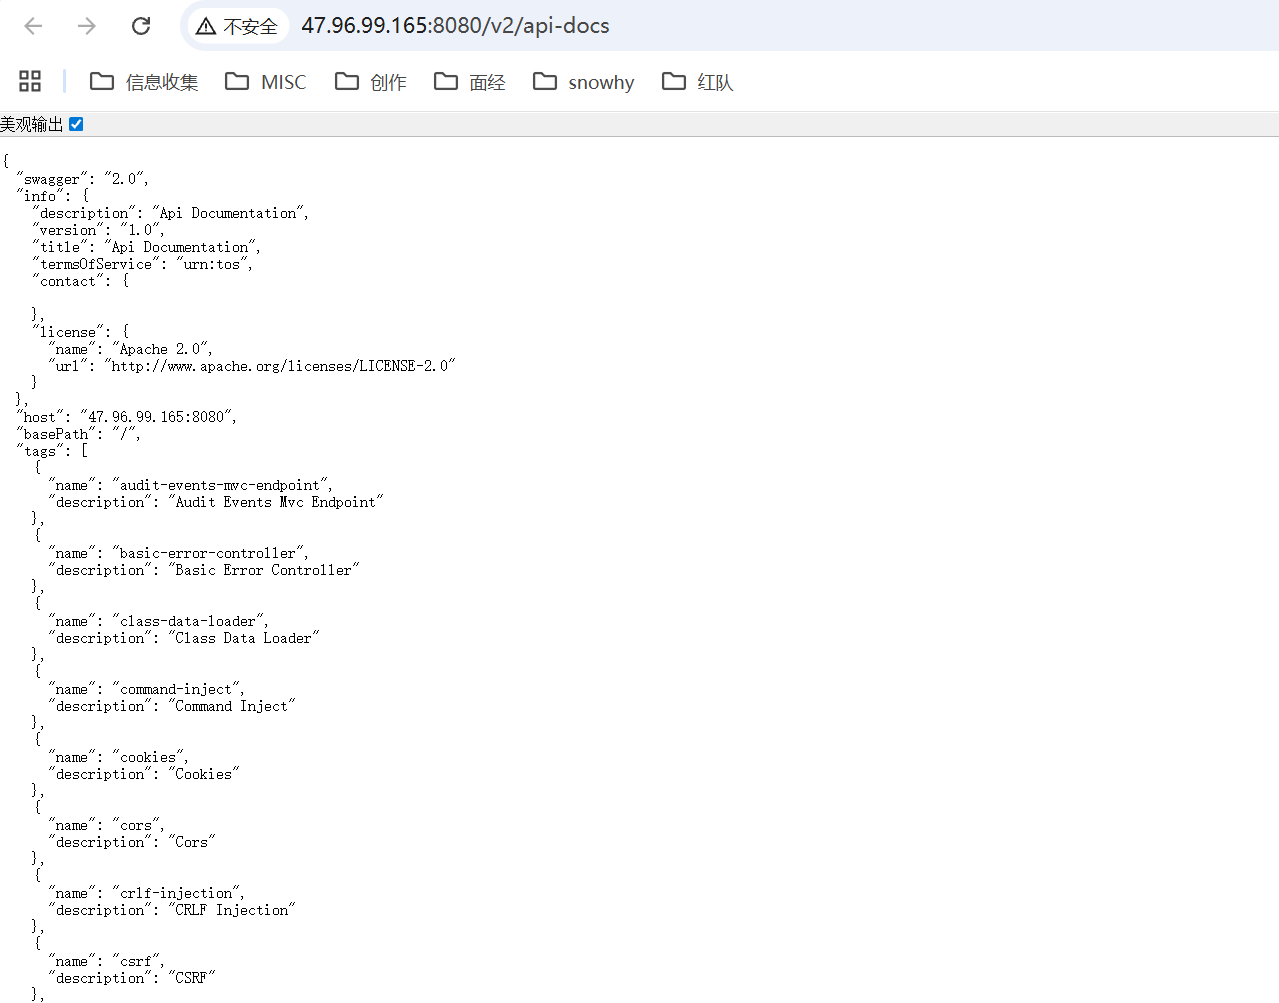Click the host value 47.96.99.165:8080

point(158,417)
